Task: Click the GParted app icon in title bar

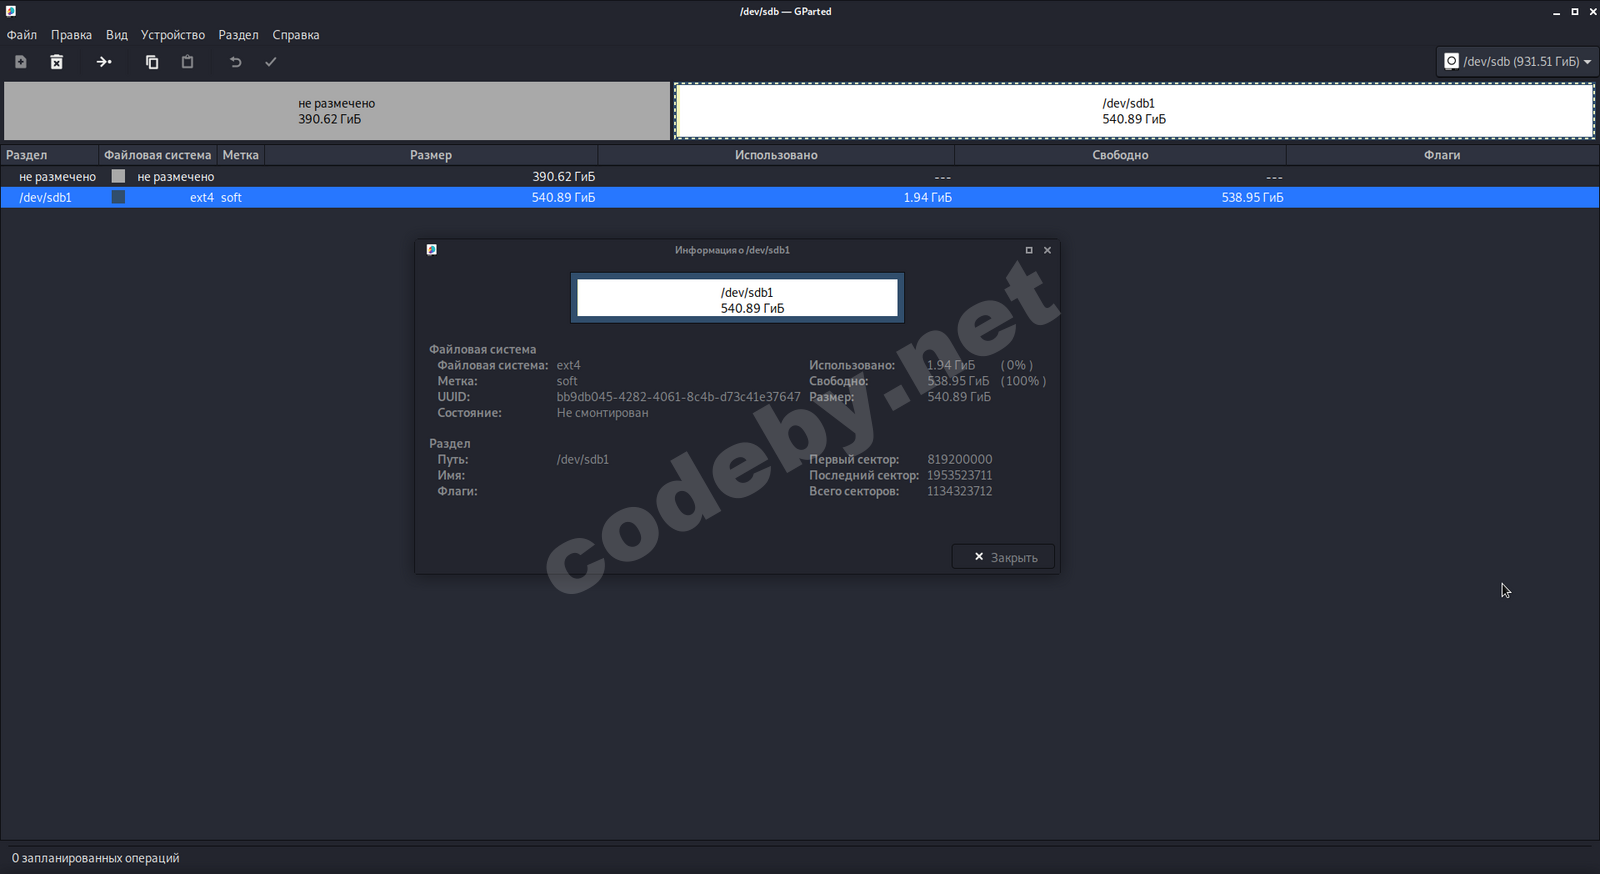Action: pos(11,11)
